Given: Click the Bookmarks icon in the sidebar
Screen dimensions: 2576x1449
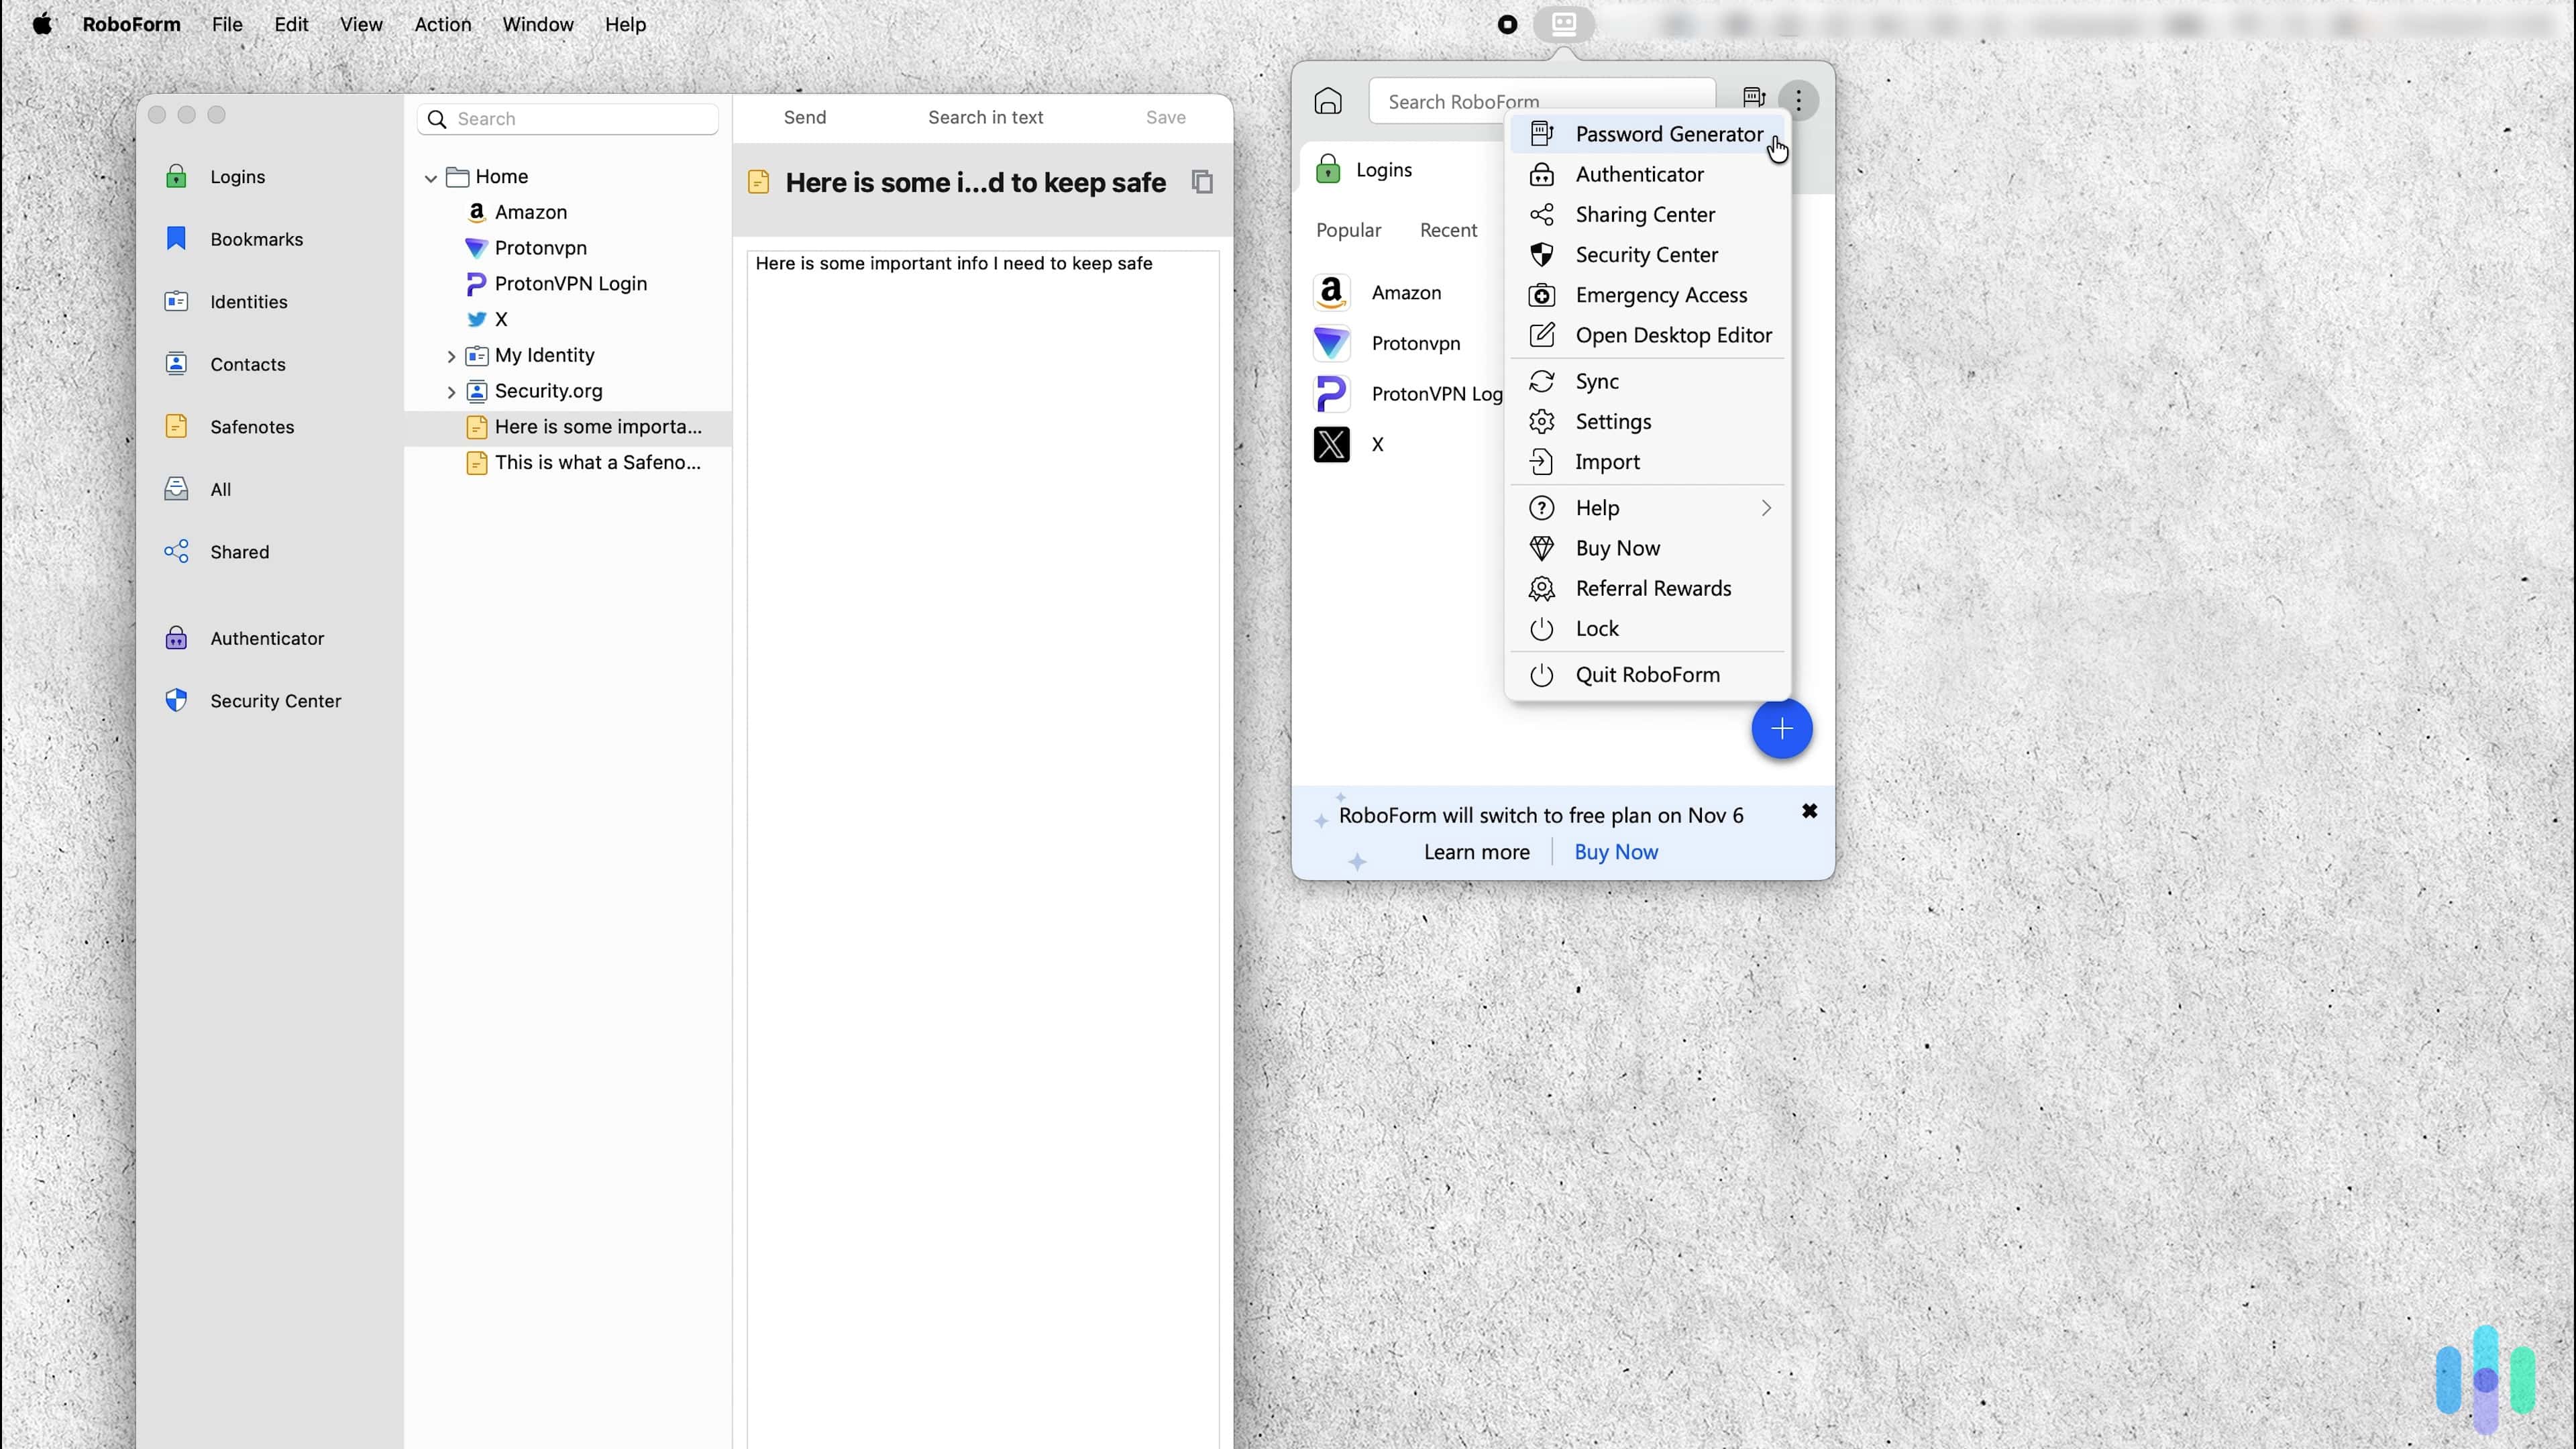Looking at the screenshot, I should point(176,239).
